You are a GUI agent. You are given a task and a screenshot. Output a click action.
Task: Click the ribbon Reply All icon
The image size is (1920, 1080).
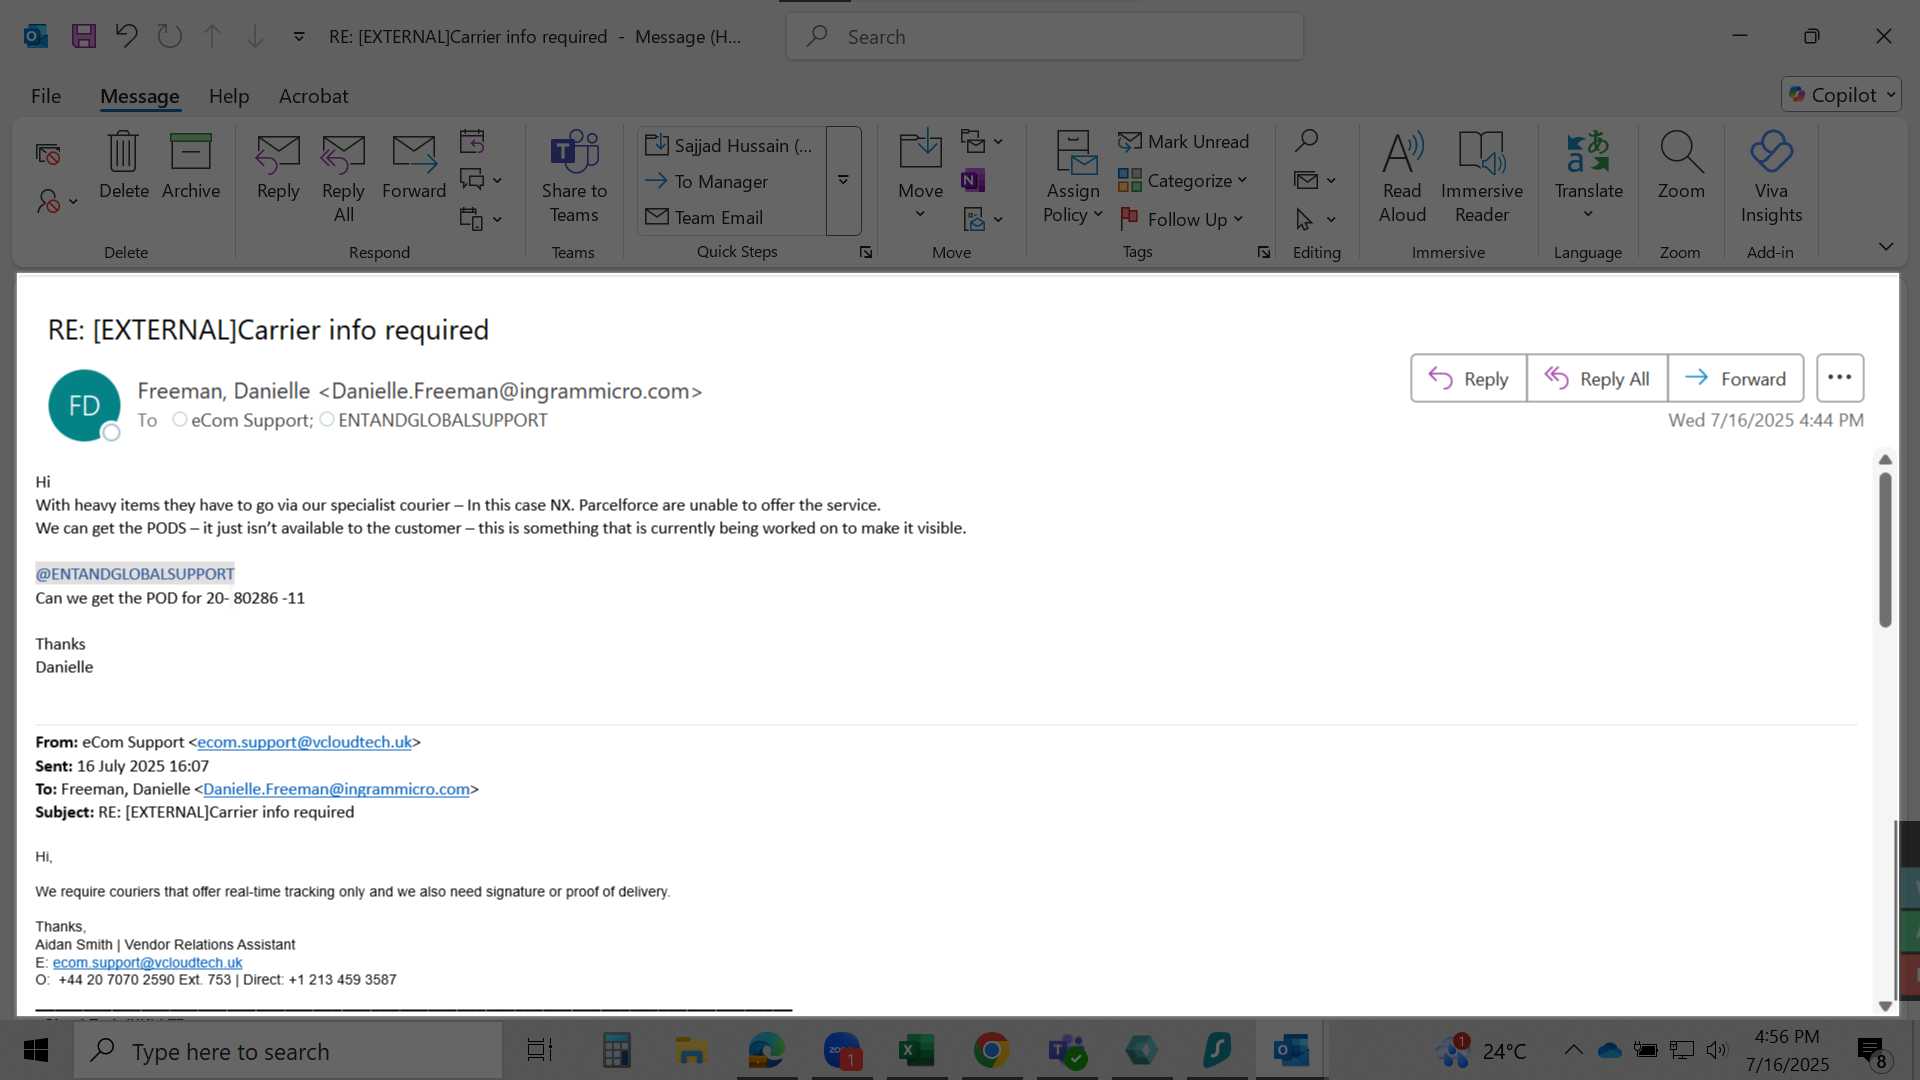click(343, 178)
